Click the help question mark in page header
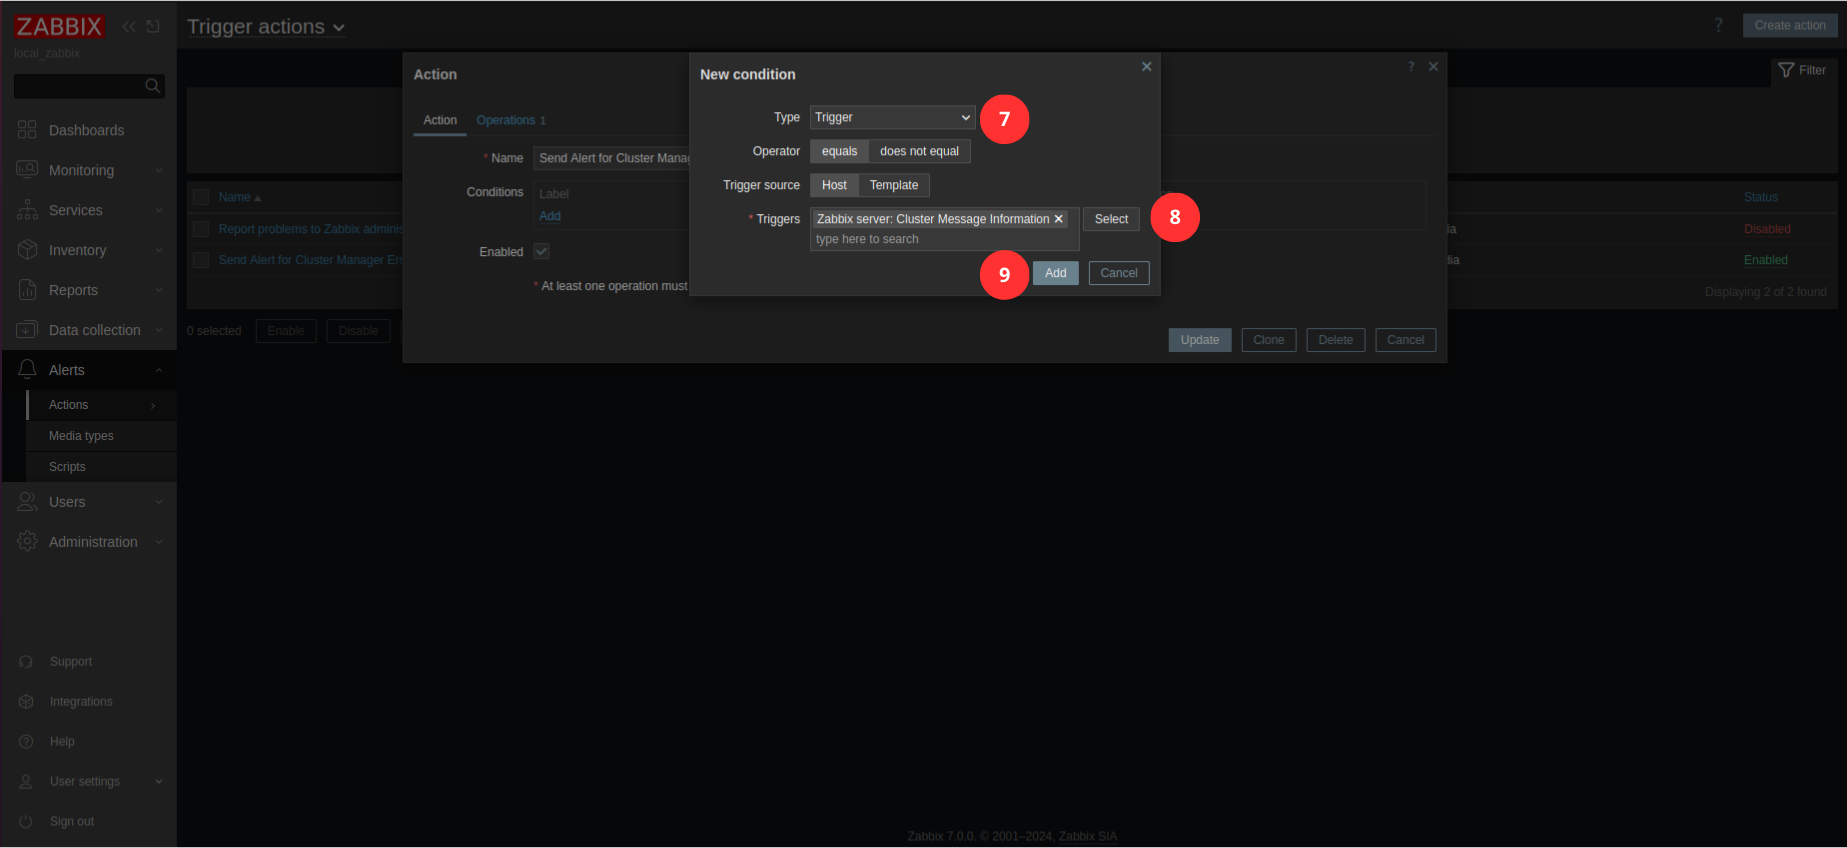Image resolution: width=1847 pixels, height=848 pixels. pos(1719,25)
